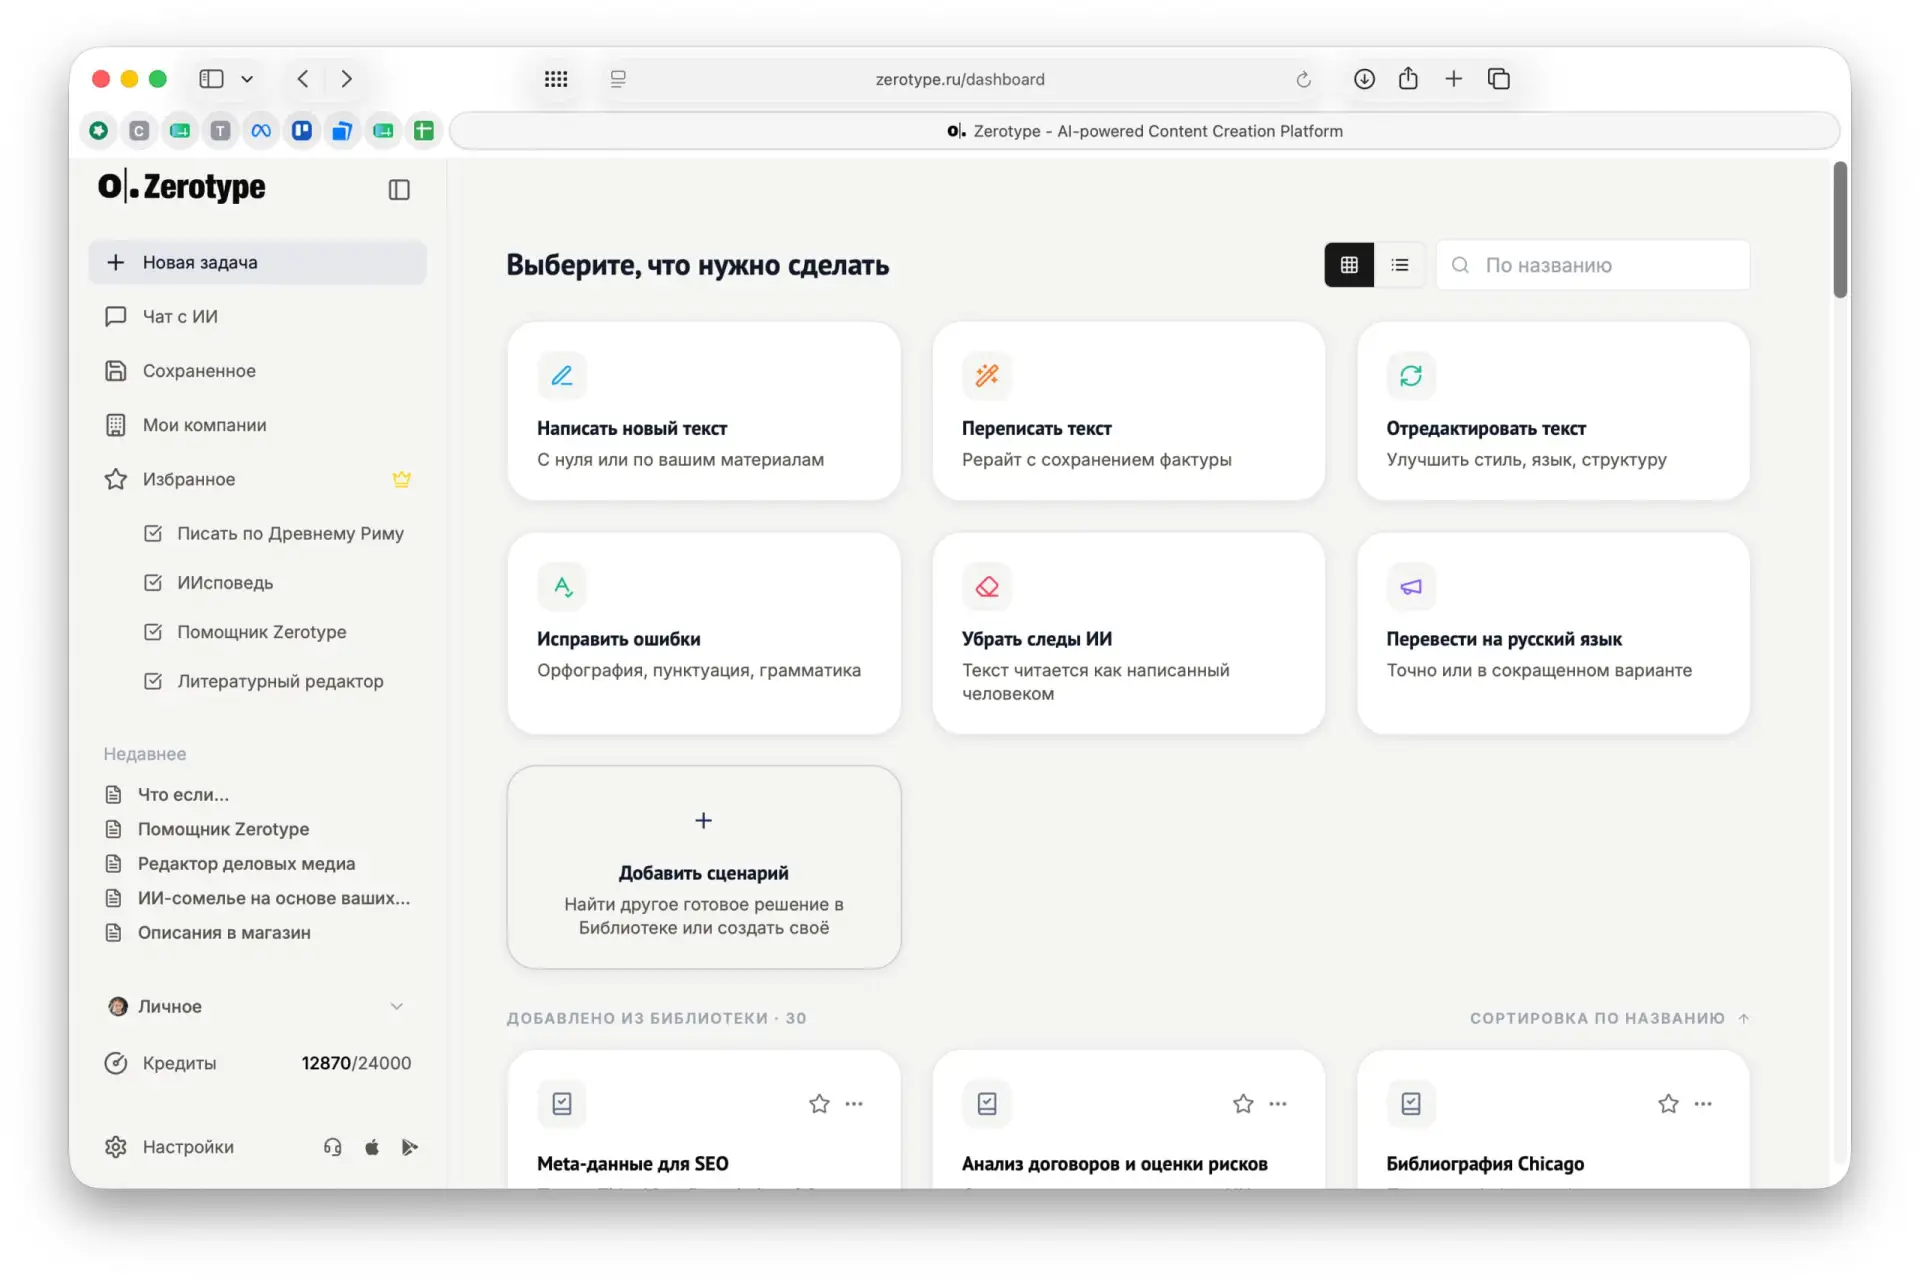The height and width of the screenshot is (1280, 1920).
Task: Open more options for Анализ договоров
Action: pos(1278,1104)
